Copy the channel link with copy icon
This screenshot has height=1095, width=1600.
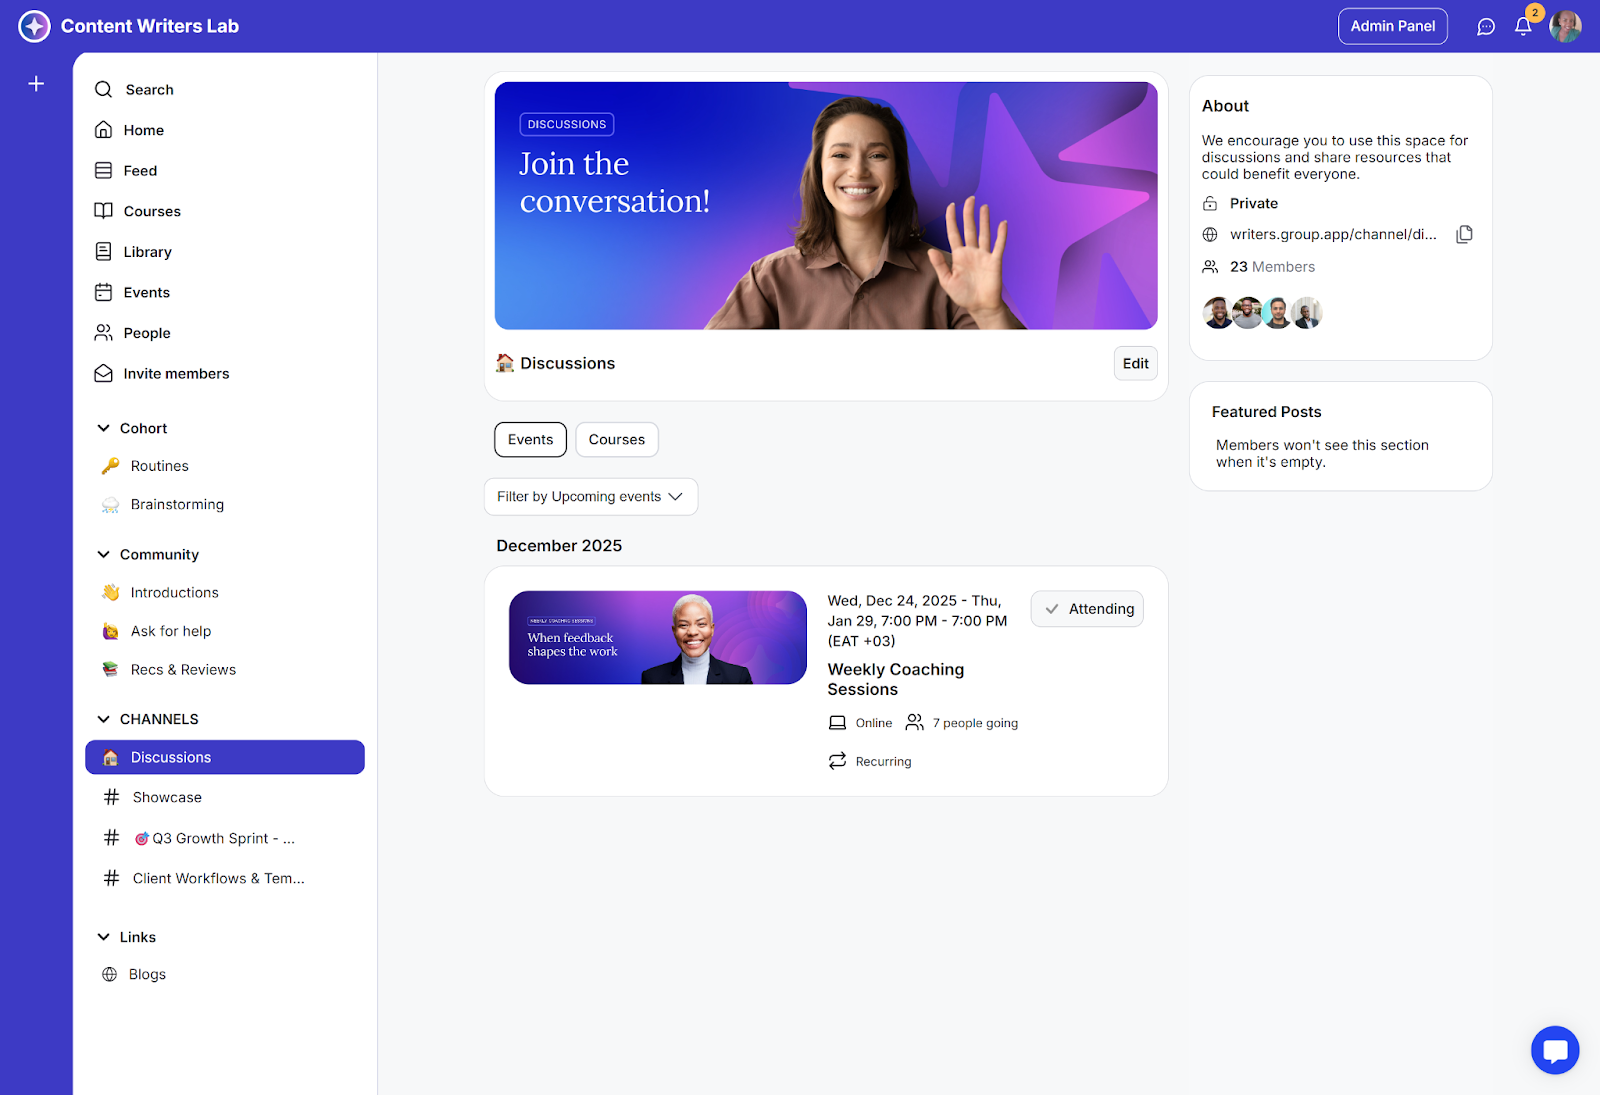click(x=1464, y=234)
